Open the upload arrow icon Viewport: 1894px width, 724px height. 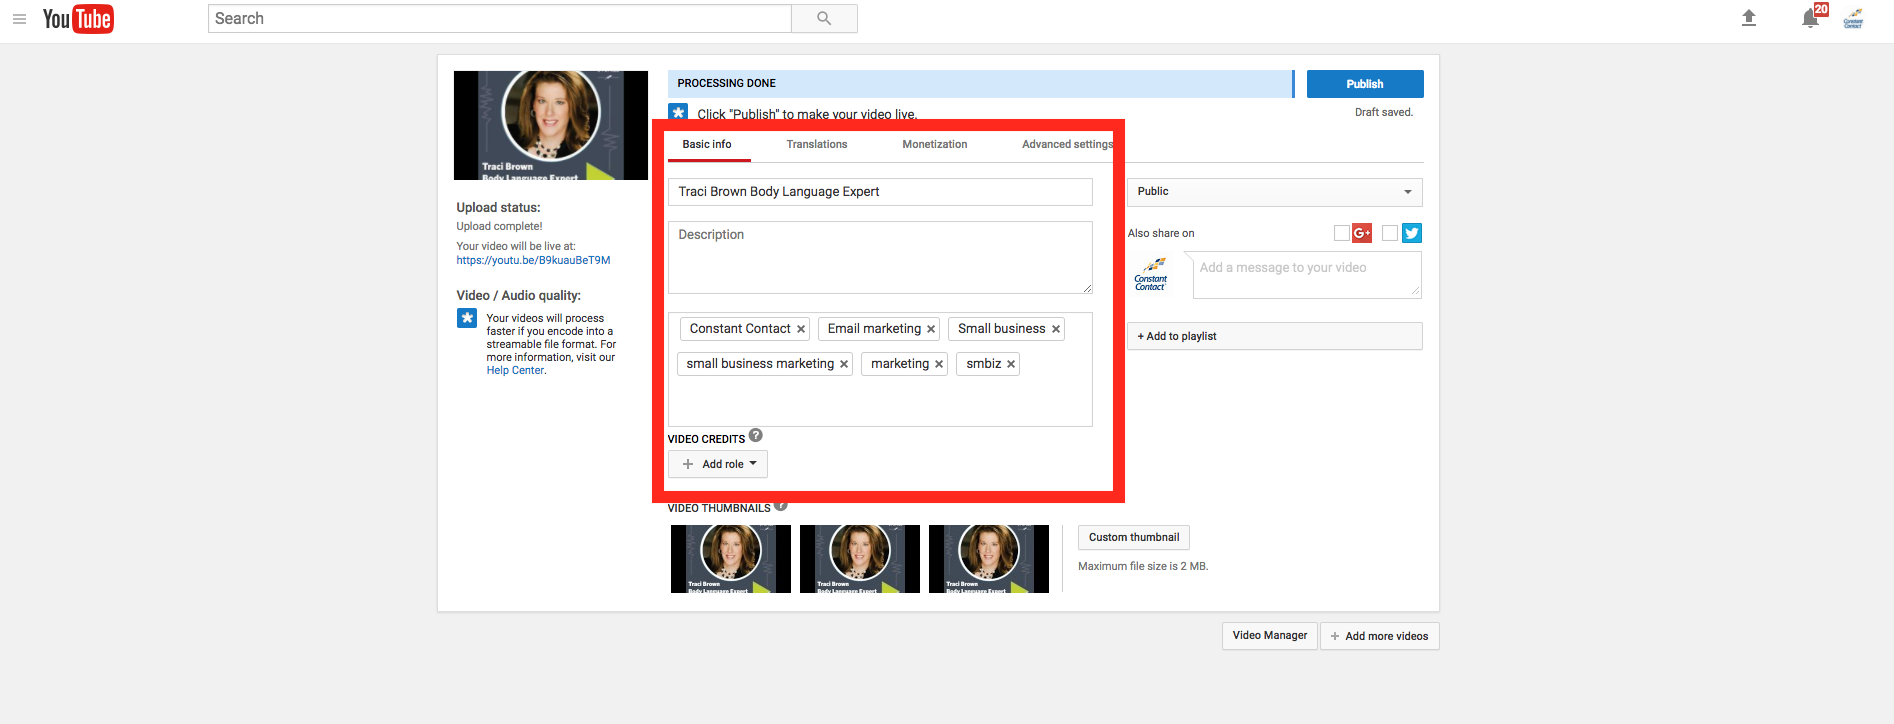[1749, 18]
